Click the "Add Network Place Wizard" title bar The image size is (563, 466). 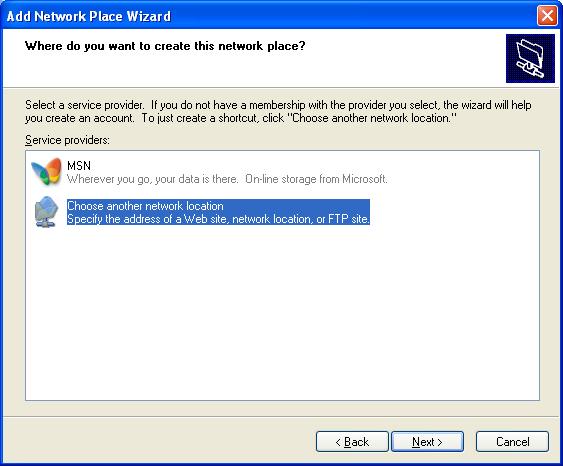click(x=269, y=16)
